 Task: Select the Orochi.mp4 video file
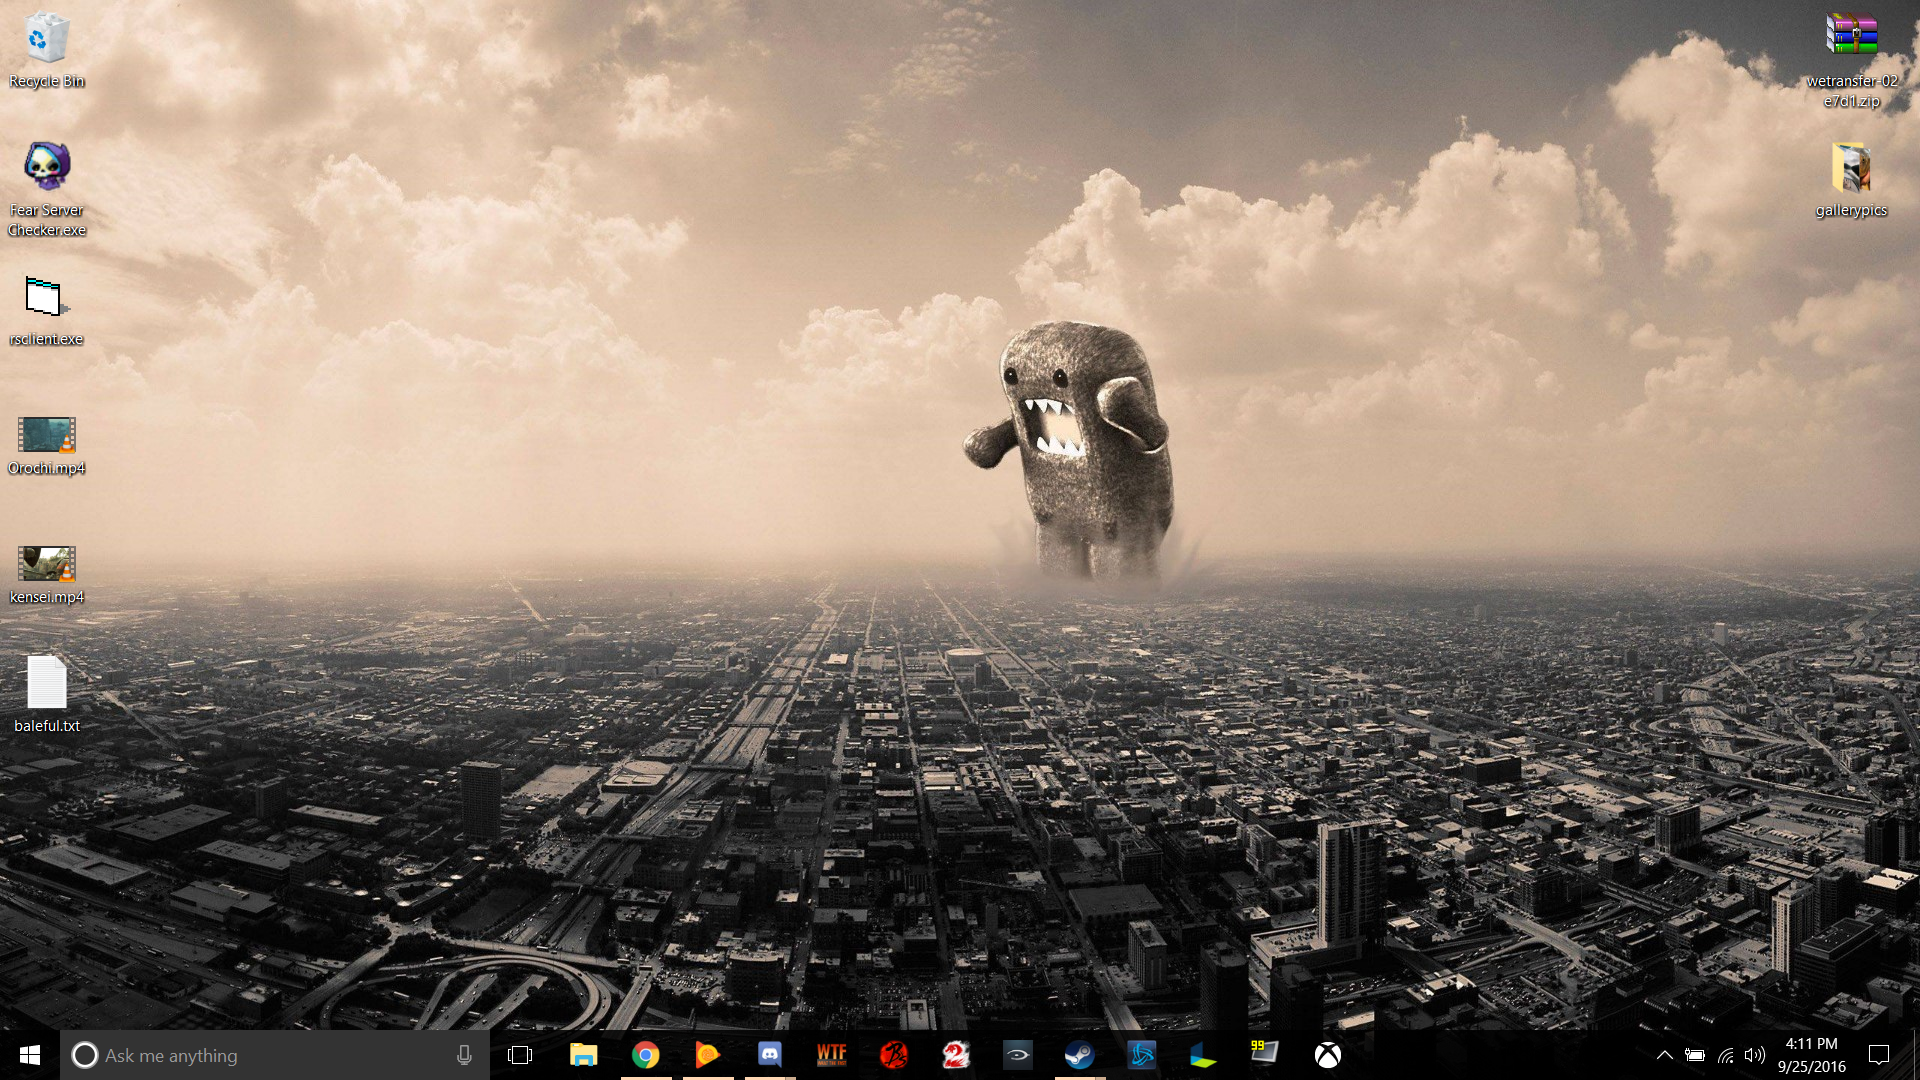click(x=46, y=445)
